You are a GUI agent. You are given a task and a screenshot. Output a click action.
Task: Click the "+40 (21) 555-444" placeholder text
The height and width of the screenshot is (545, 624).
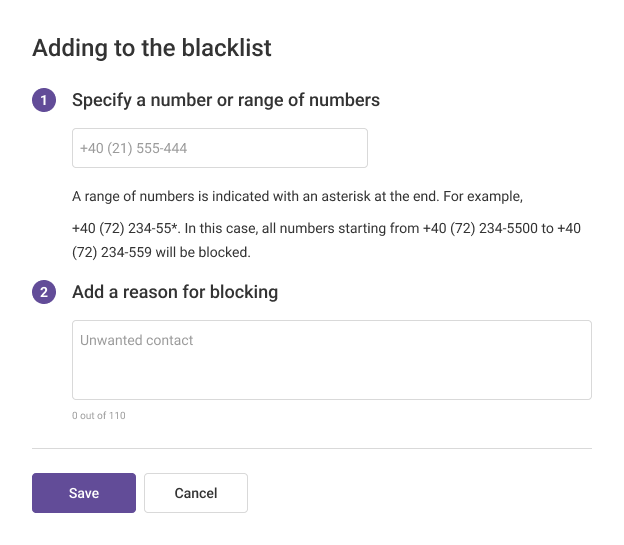point(134,148)
